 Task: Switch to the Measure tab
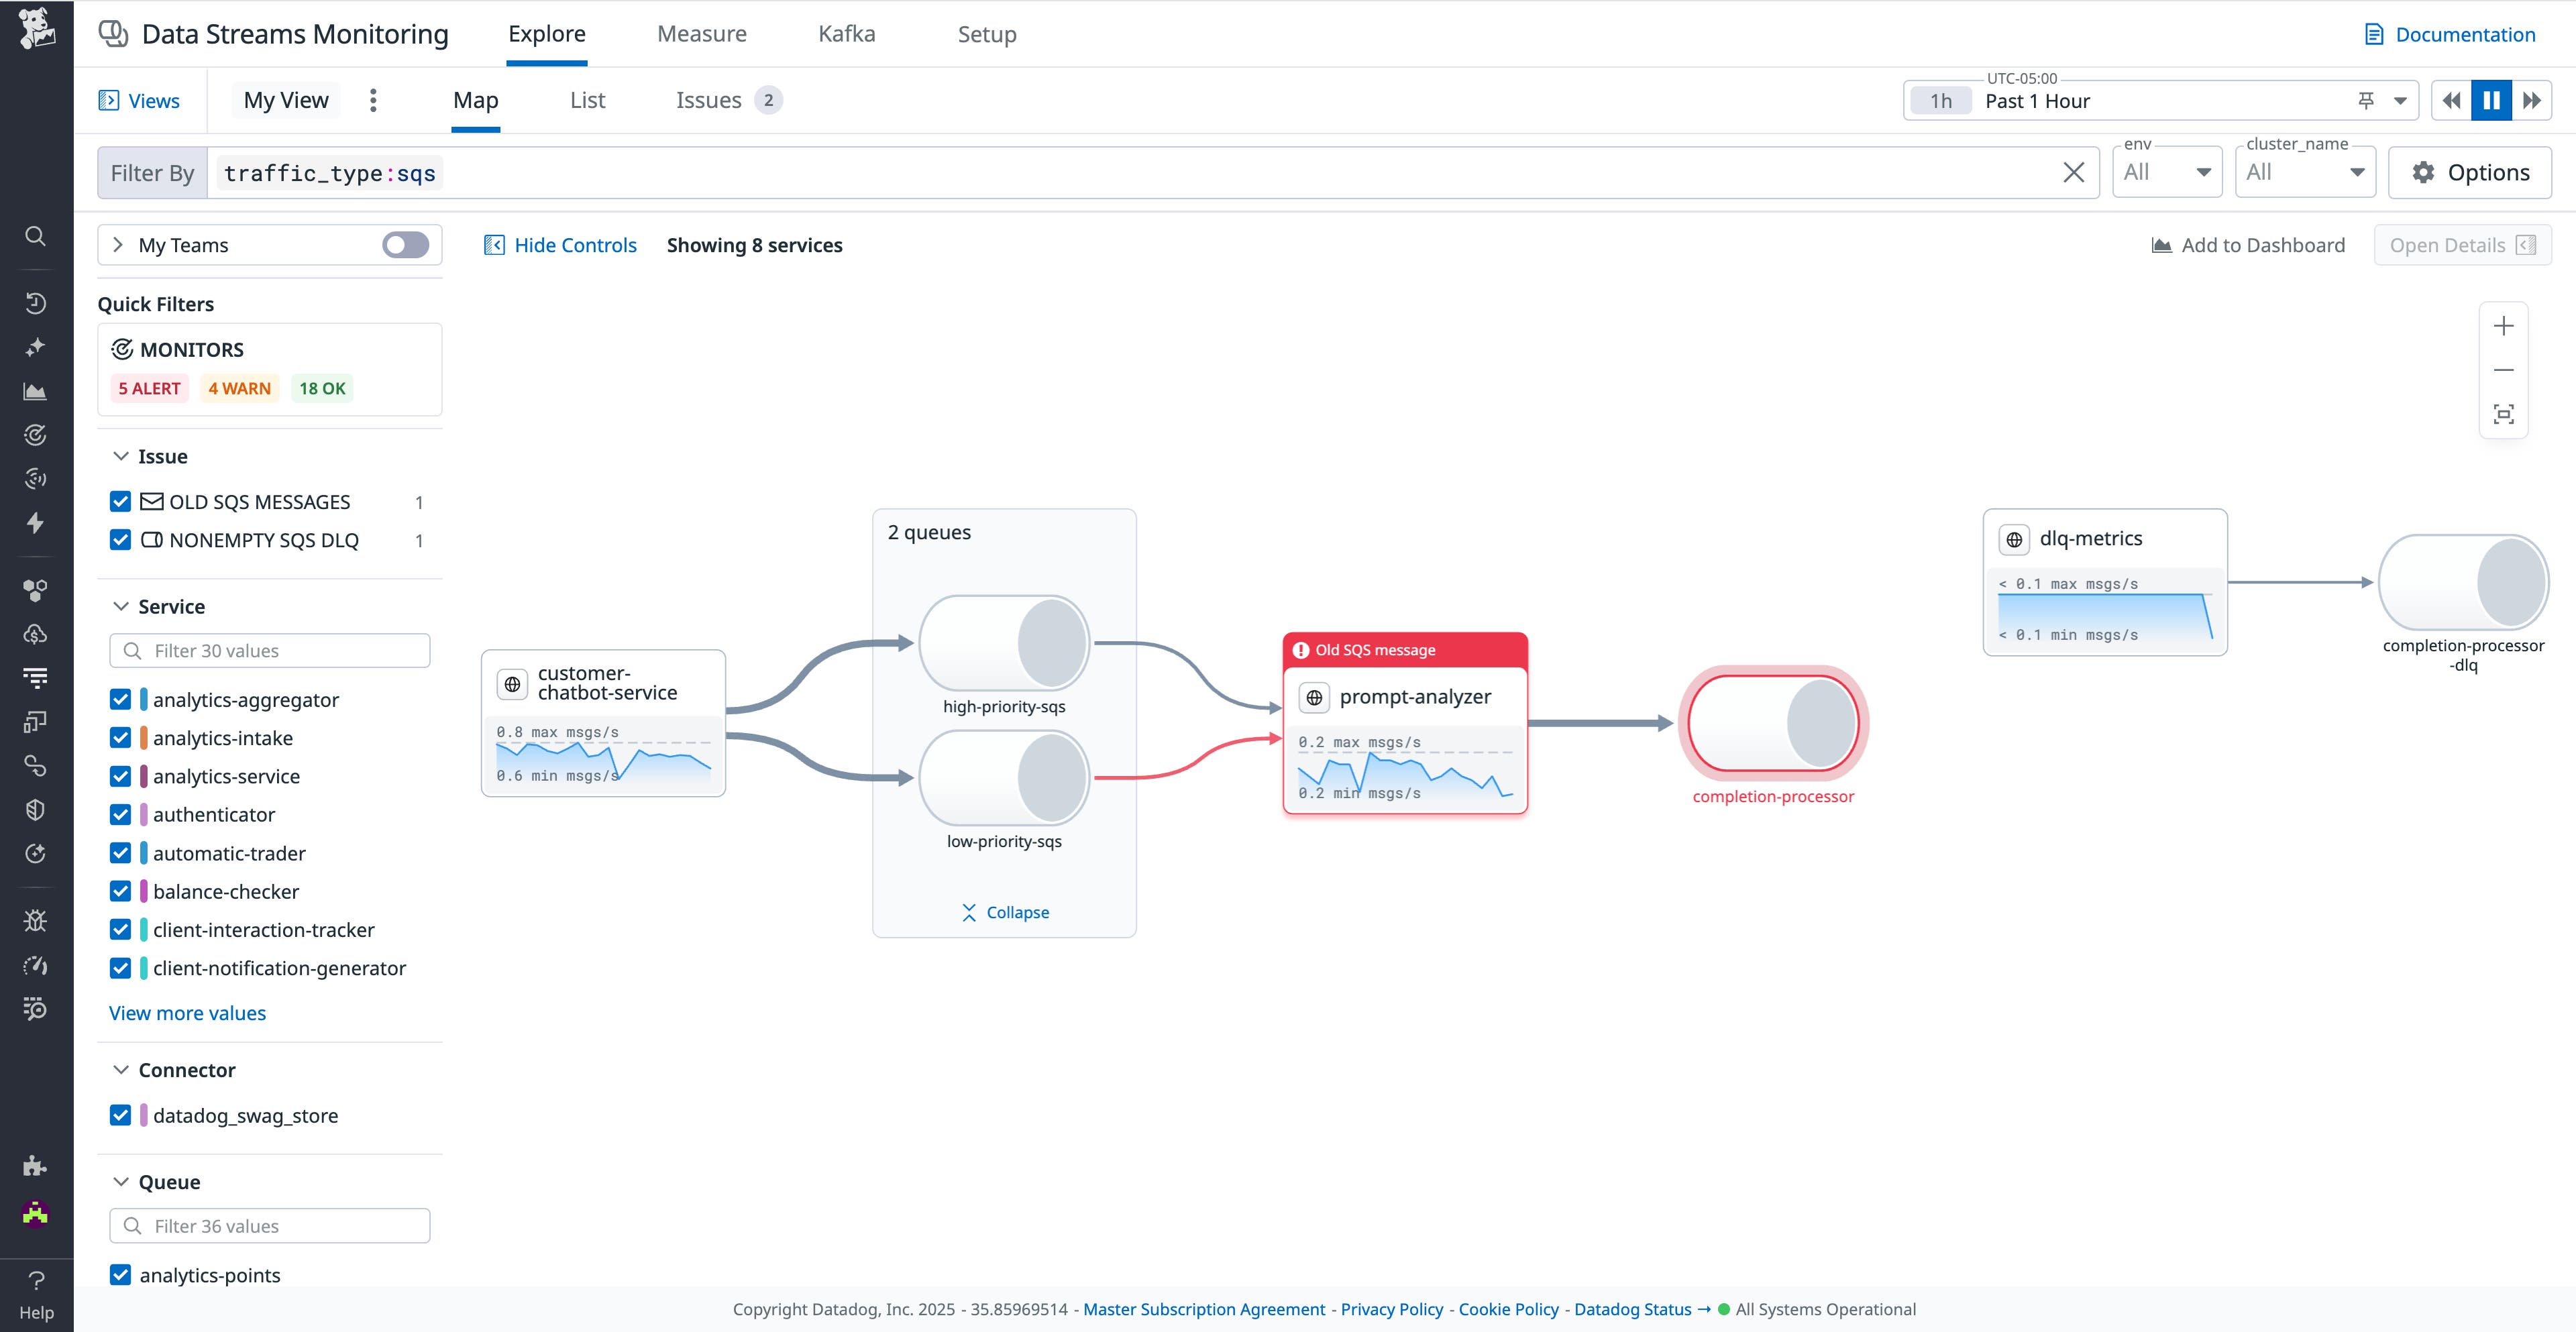click(701, 33)
